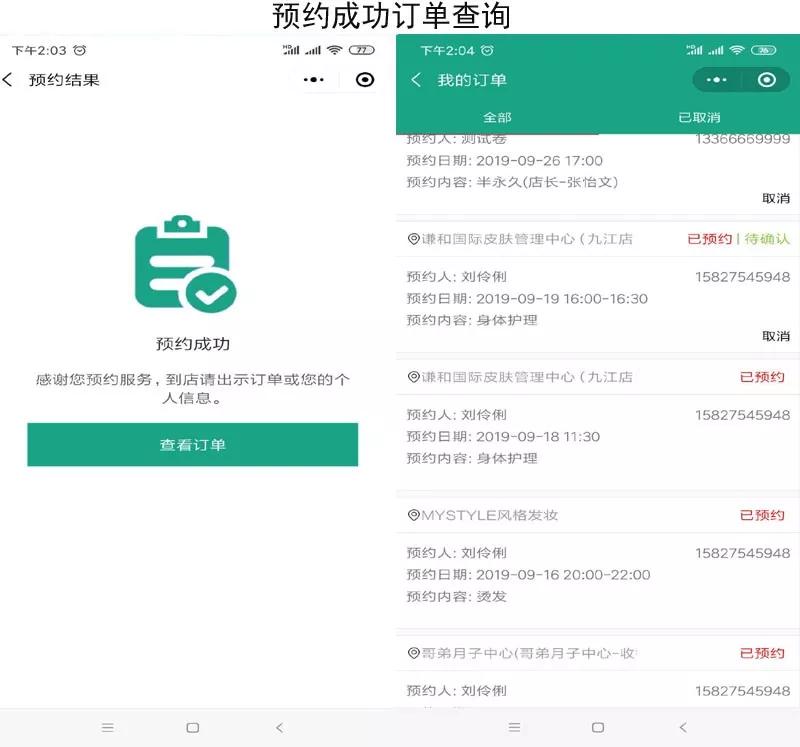Switch to the 全部 tab

click(x=497, y=117)
